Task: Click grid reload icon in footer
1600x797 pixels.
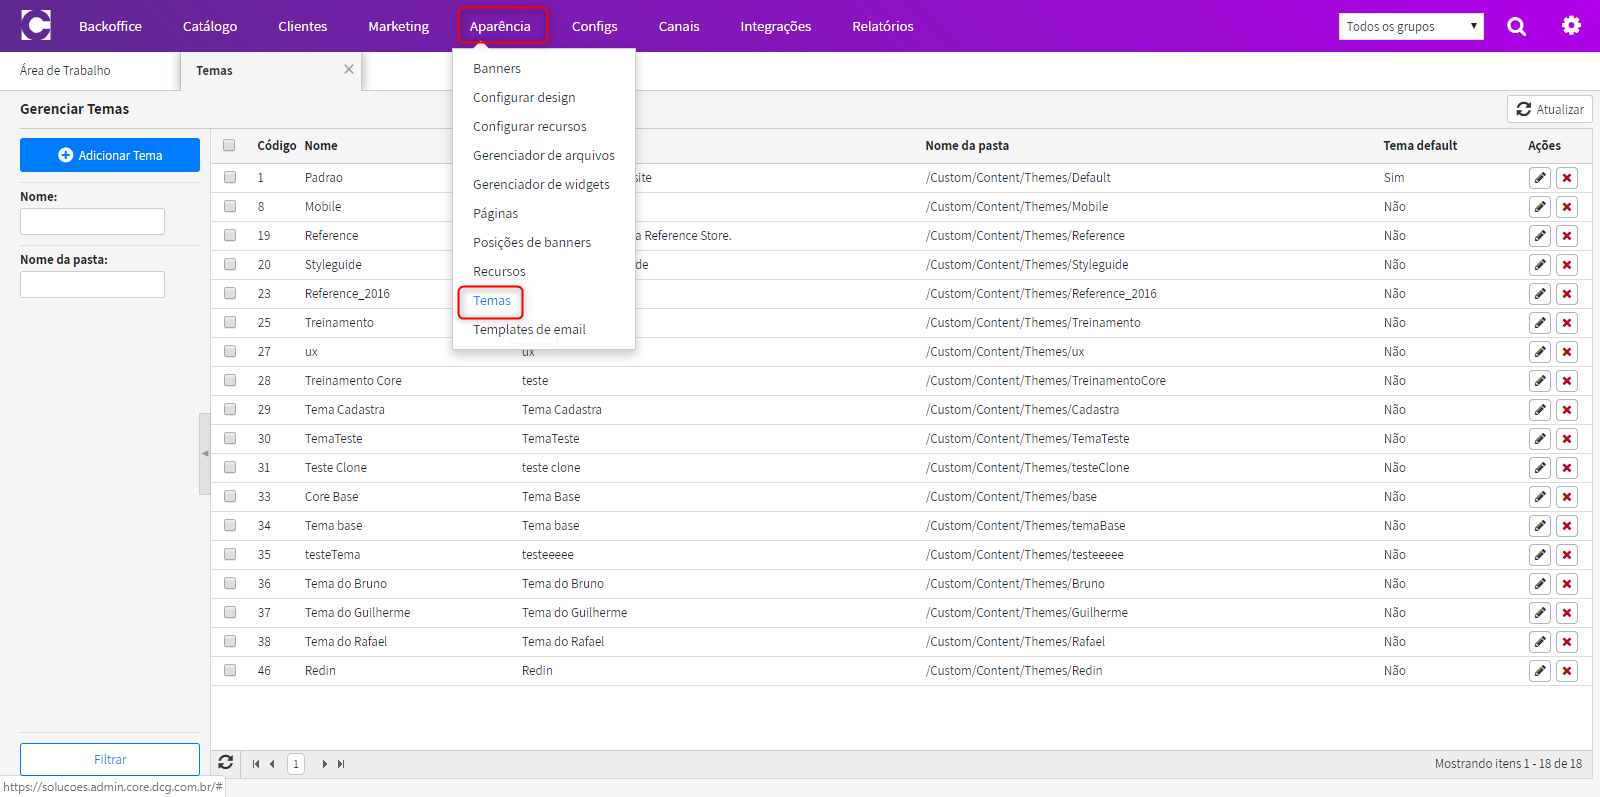Action: point(226,762)
